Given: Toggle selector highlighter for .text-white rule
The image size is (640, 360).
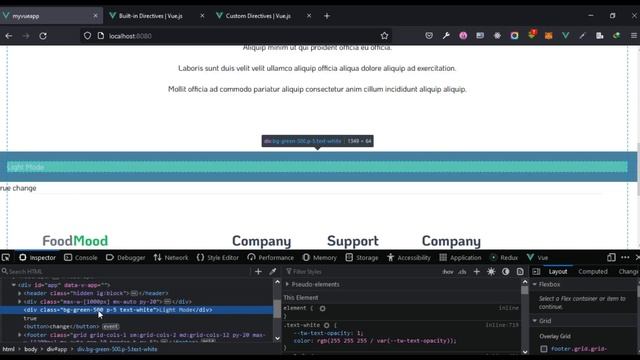Looking at the screenshot, I should point(327,325).
